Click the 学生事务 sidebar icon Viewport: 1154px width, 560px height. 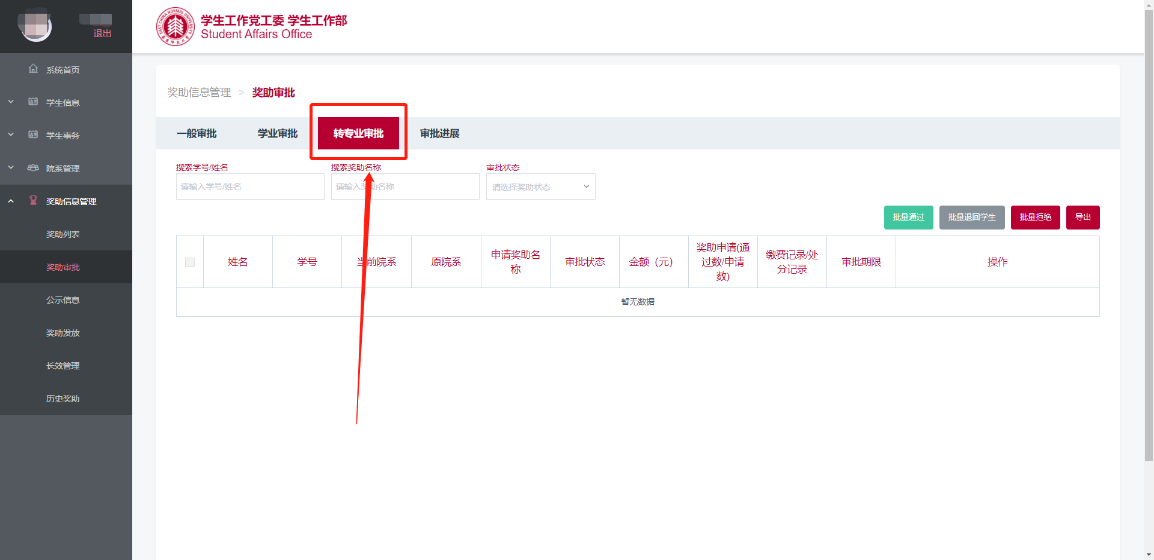pos(34,135)
